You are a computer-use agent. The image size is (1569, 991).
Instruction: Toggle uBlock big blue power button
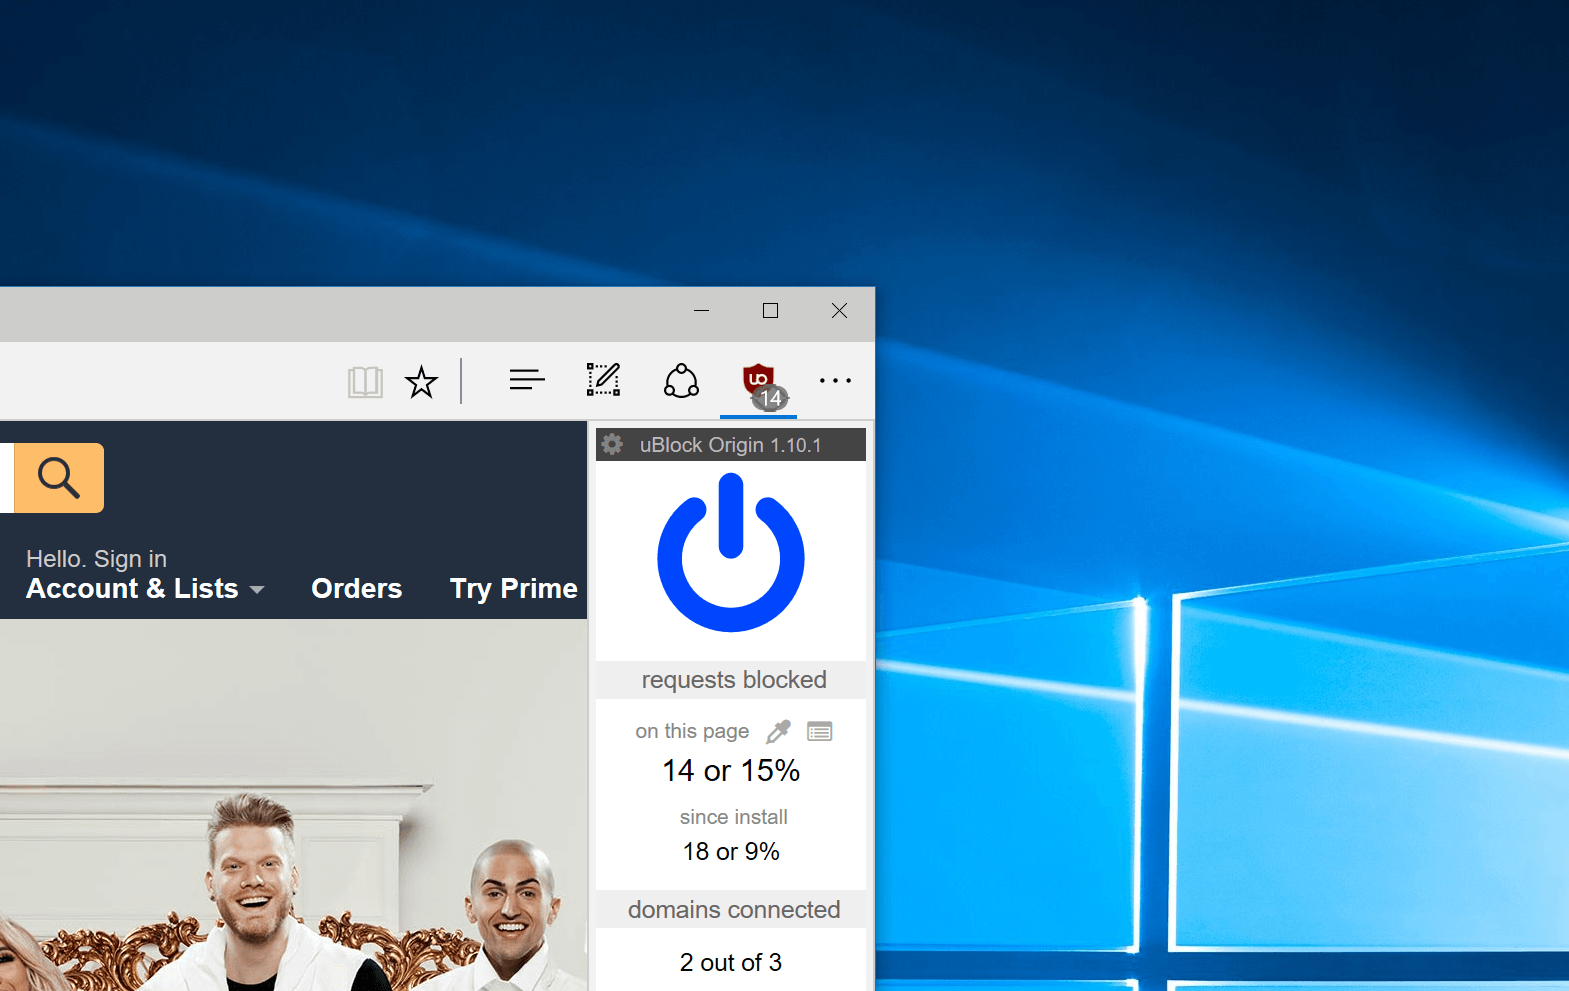(731, 552)
